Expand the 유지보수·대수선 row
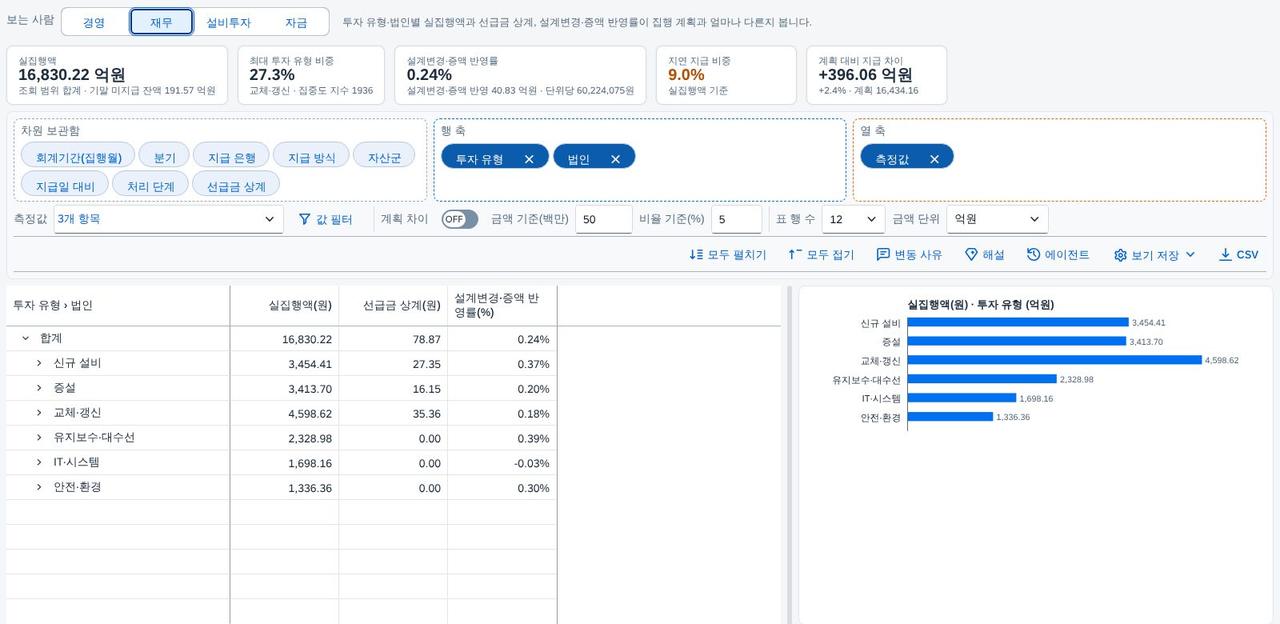 pos(39,438)
